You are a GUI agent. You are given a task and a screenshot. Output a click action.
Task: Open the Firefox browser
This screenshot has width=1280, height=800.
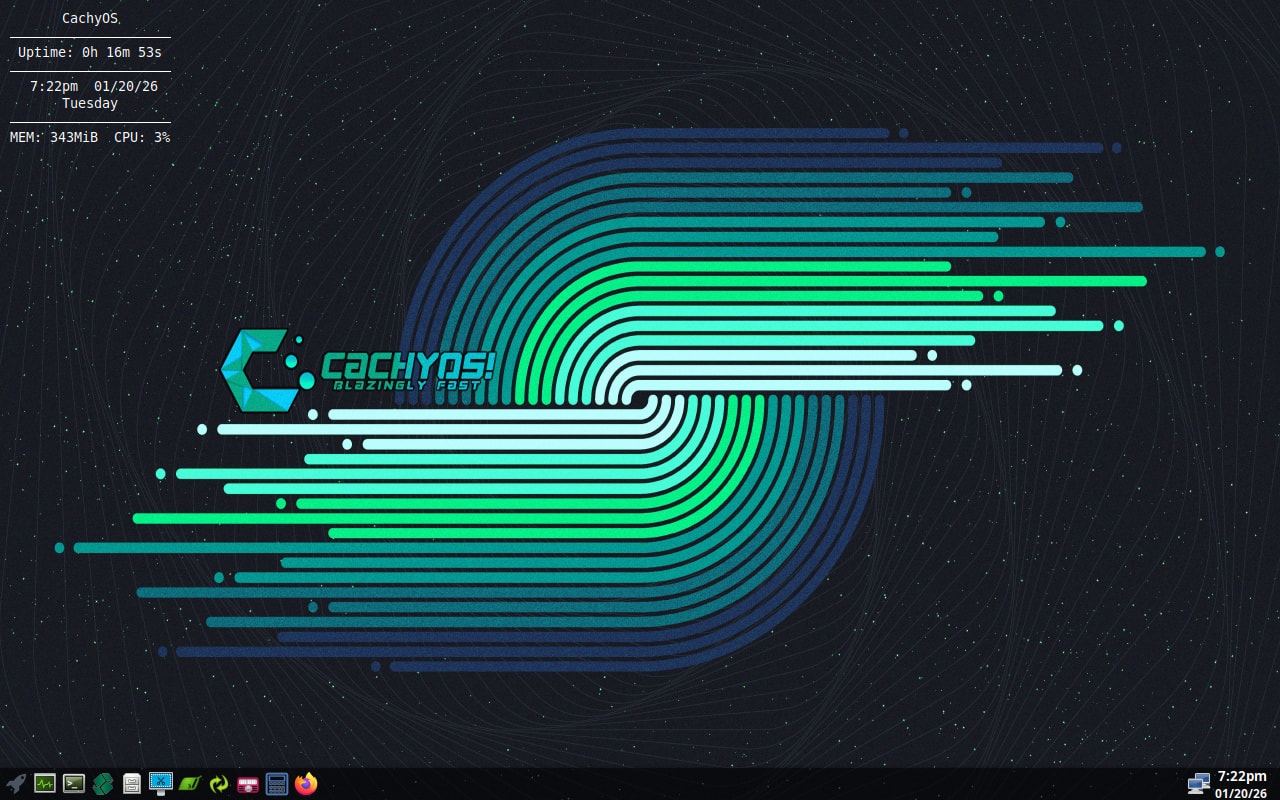click(306, 784)
